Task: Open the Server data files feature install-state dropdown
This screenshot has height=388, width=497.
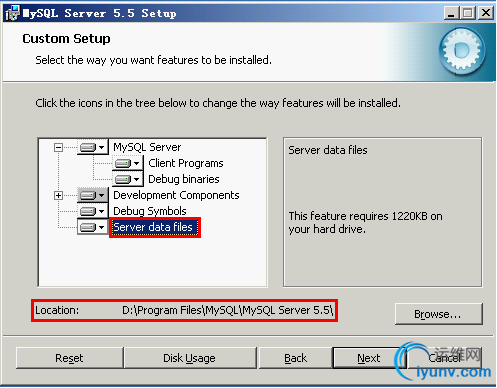Action: 93,227
